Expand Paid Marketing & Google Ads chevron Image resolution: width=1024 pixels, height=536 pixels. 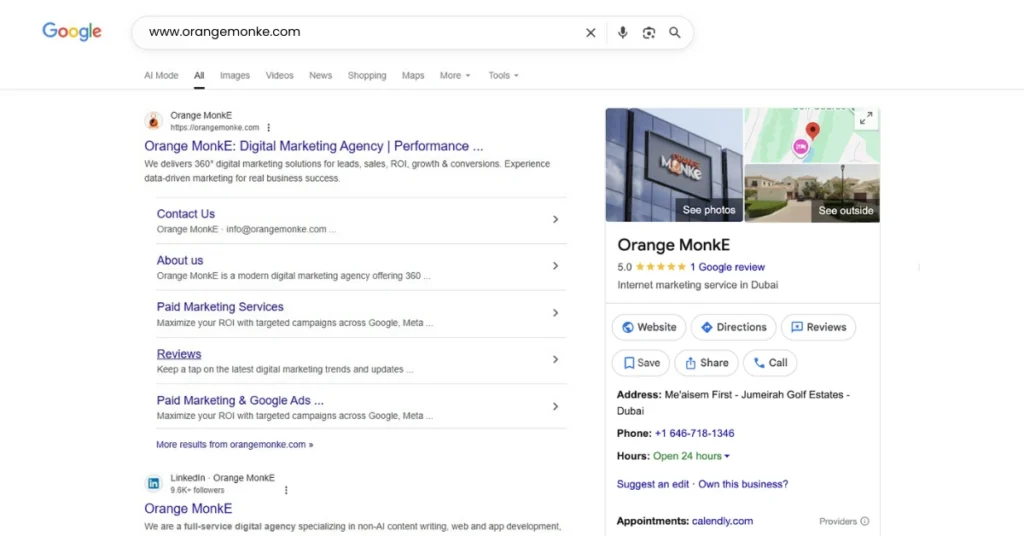[555, 406]
